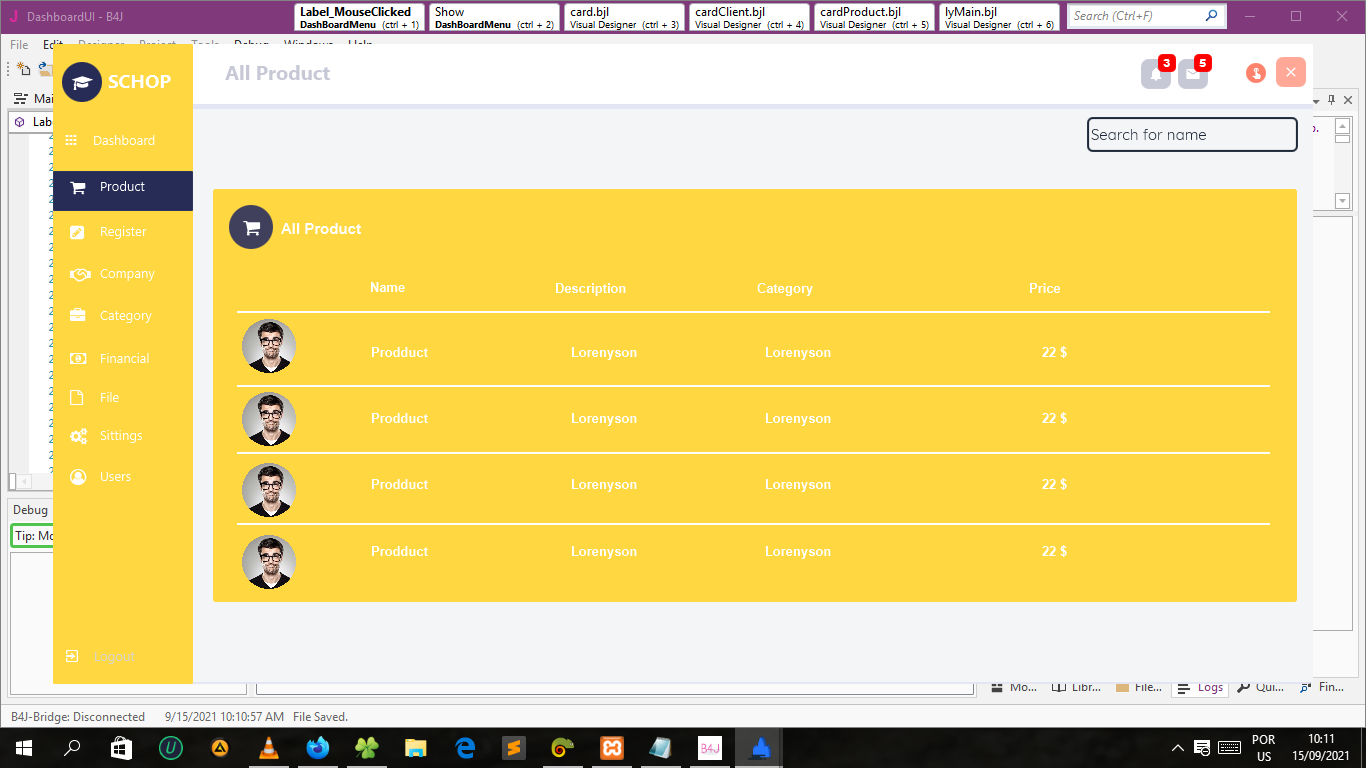The image size is (1366, 768).
Task: Navigate to Category in the sidebar
Action: tap(111, 316)
